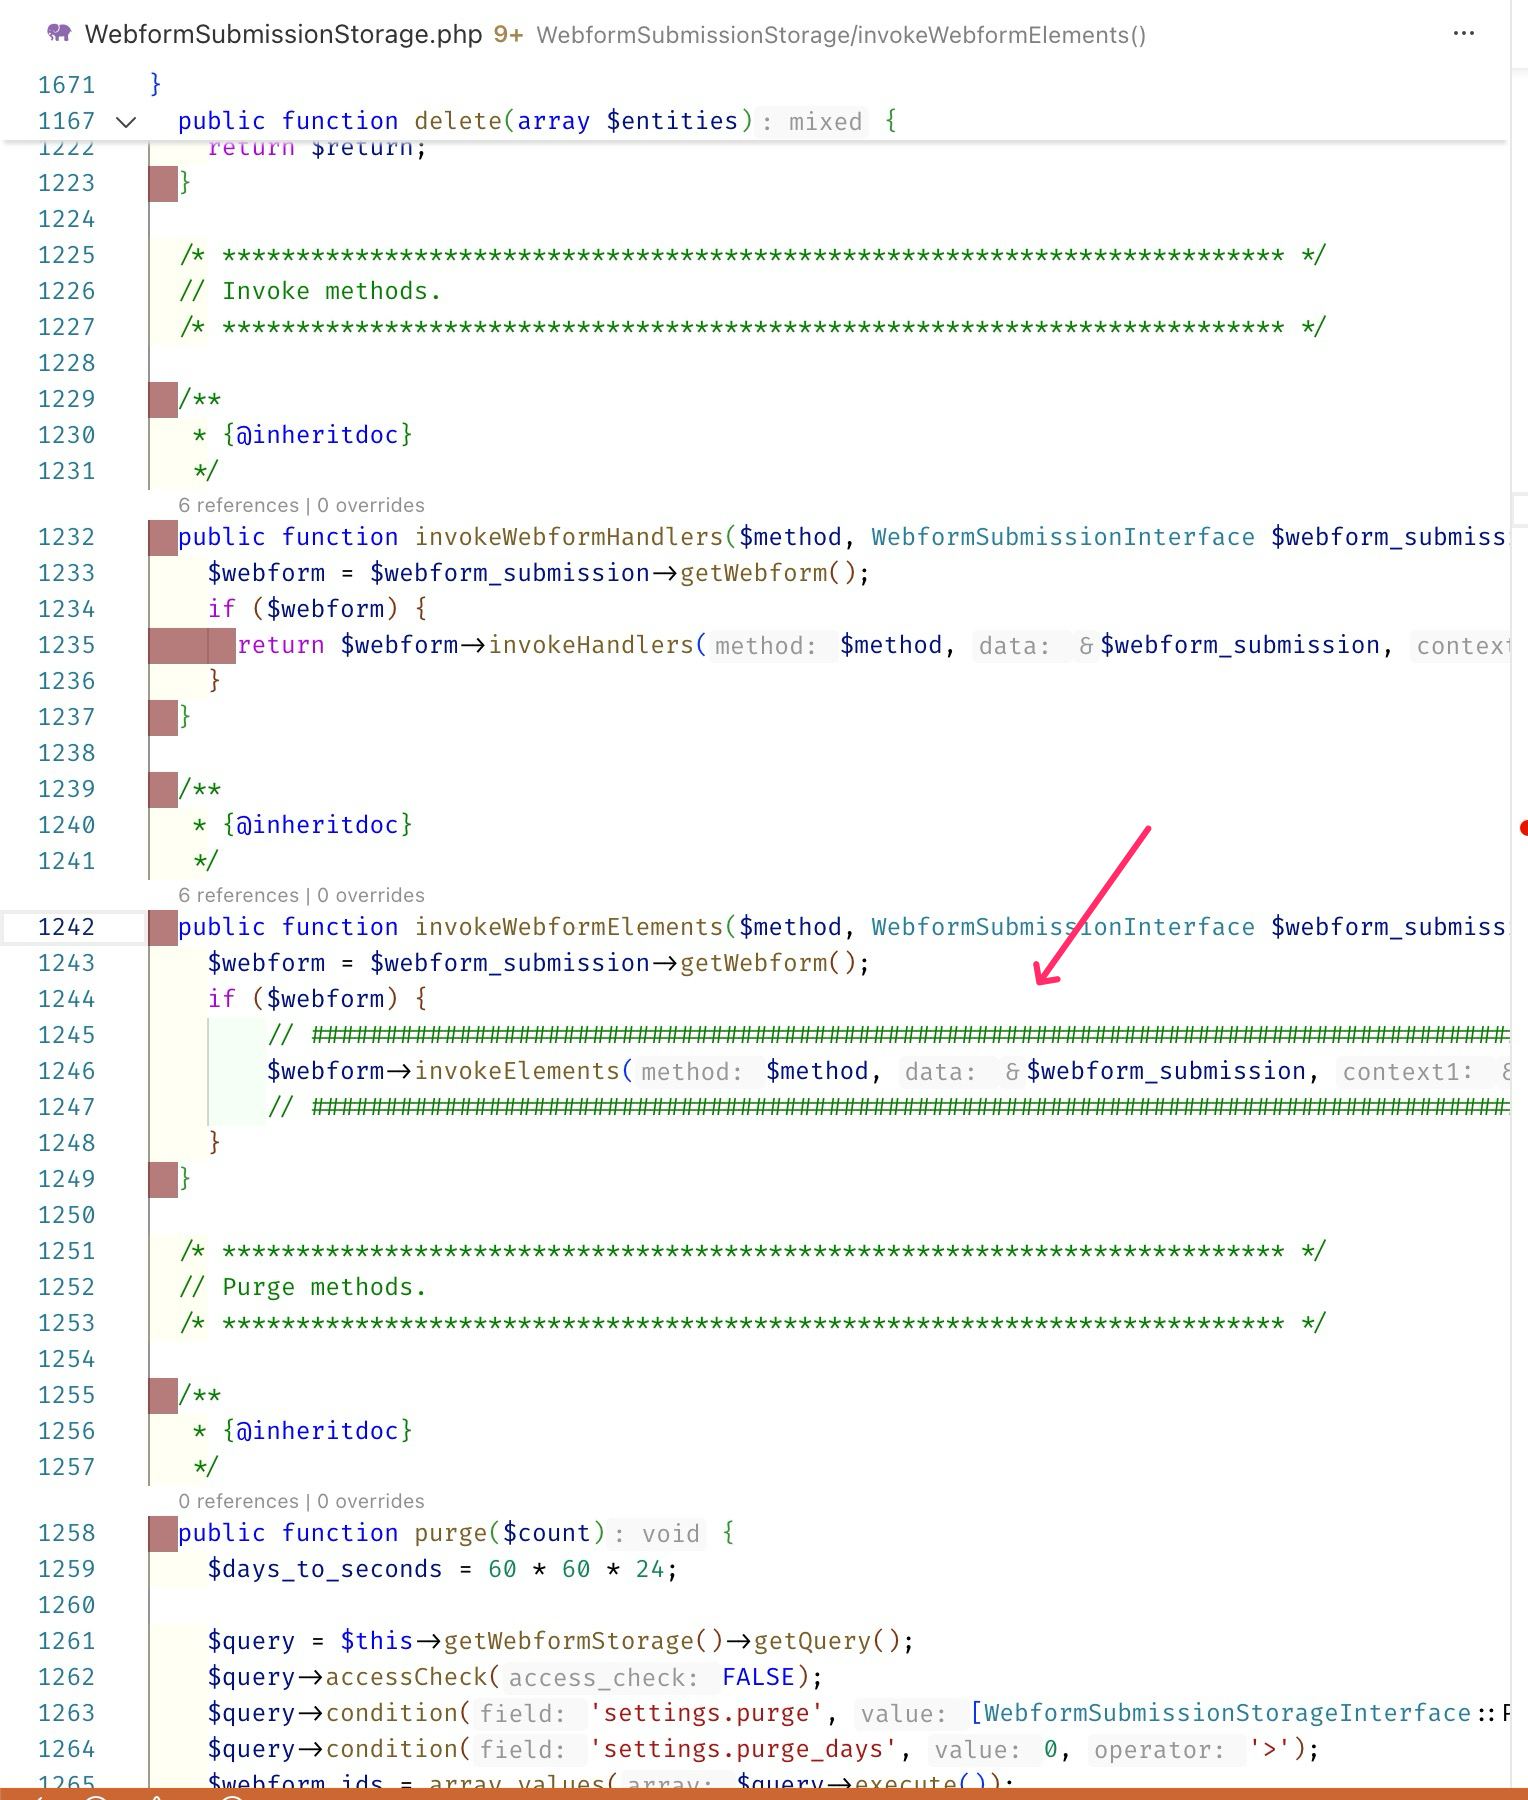
Task: Click the 9+ problems badge on the tab
Action: tap(508, 35)
